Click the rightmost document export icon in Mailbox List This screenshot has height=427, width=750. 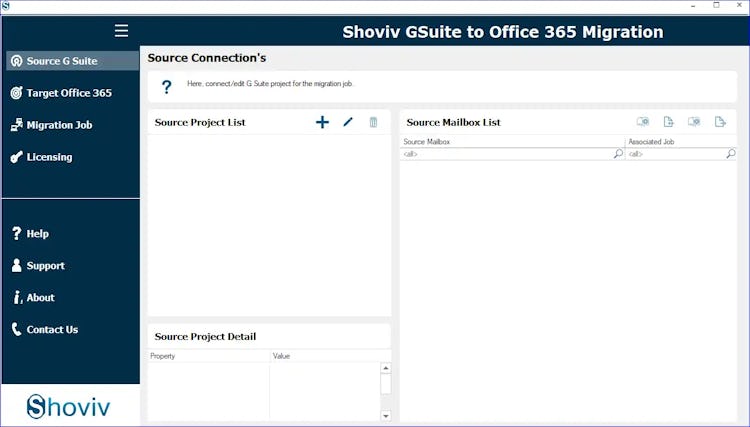tap(720, 122)
